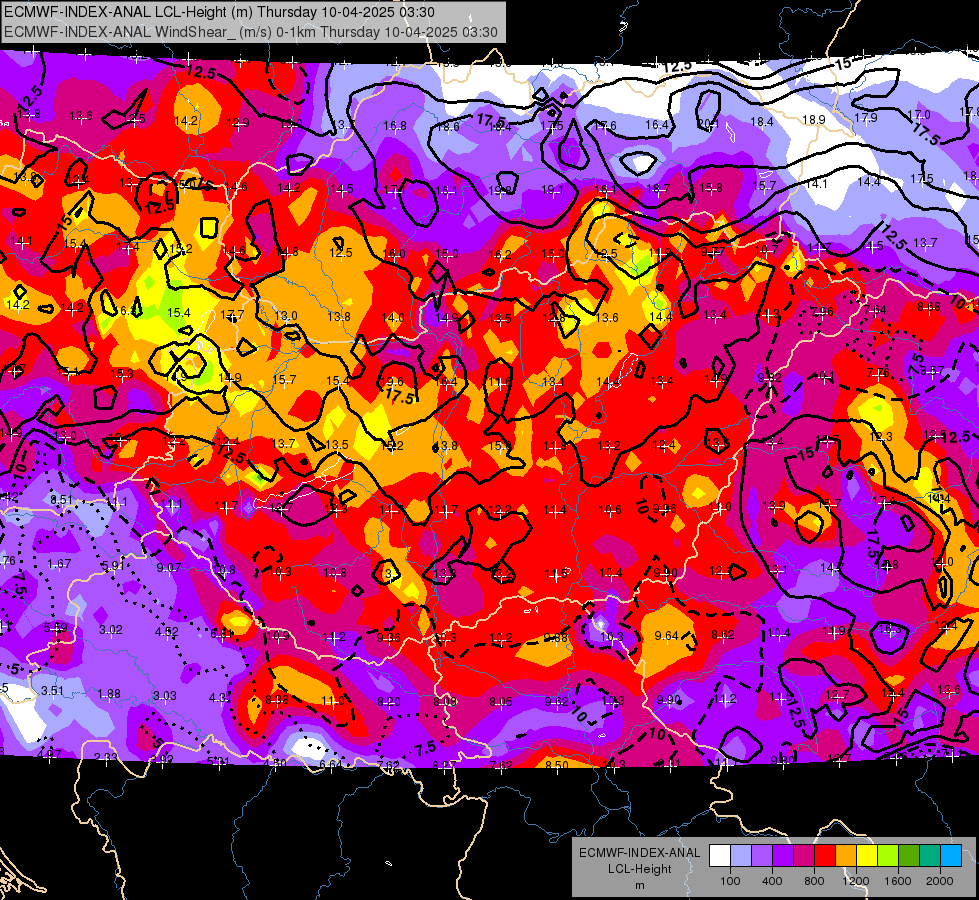979x900 pixels.
Task: Click the wind shear value '6.64'
Action: pyautogui.click(x=331, y=764)
